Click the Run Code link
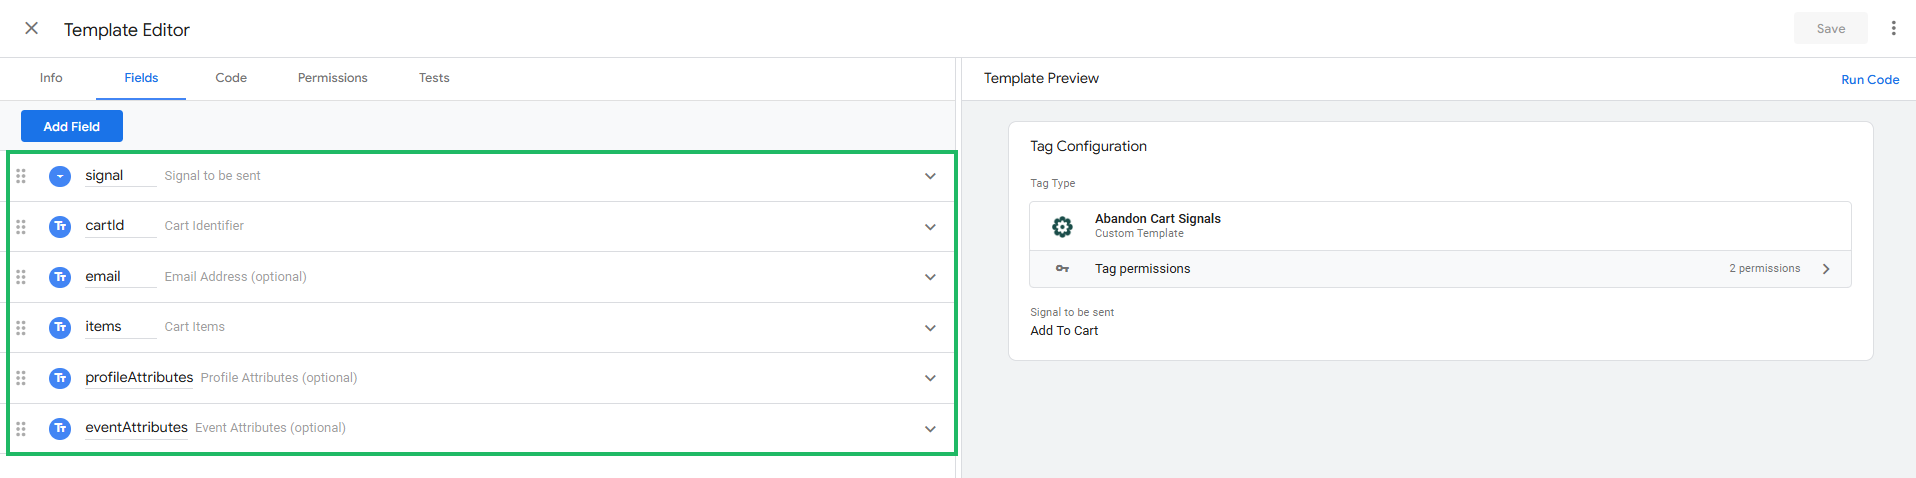 click(1870, 80)
